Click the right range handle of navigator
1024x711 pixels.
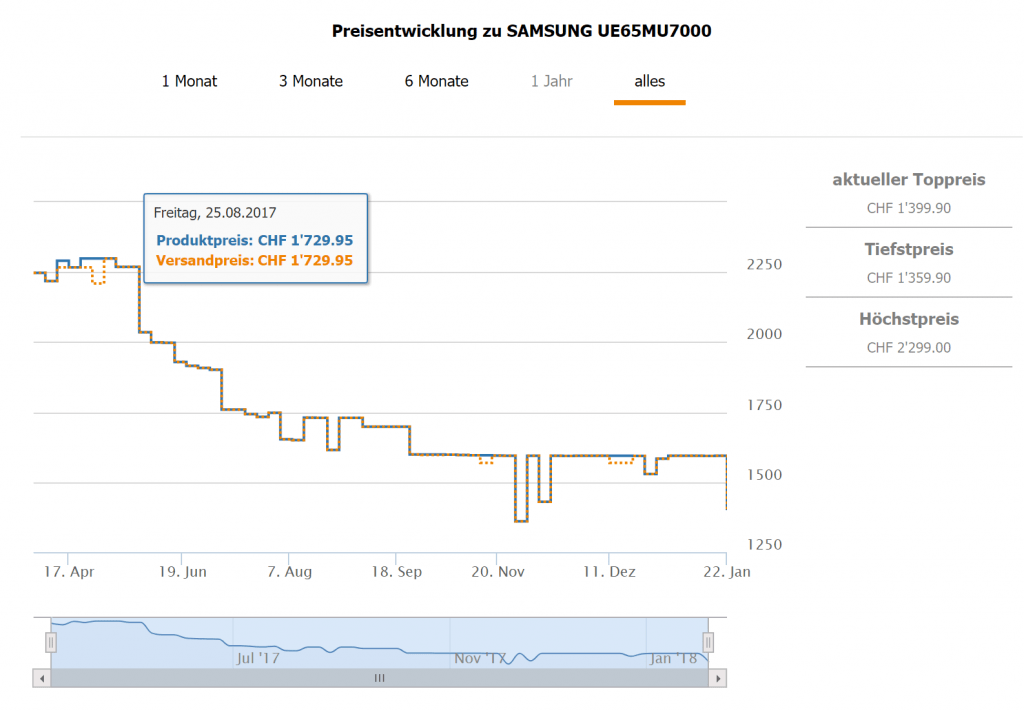click(708, 642)
